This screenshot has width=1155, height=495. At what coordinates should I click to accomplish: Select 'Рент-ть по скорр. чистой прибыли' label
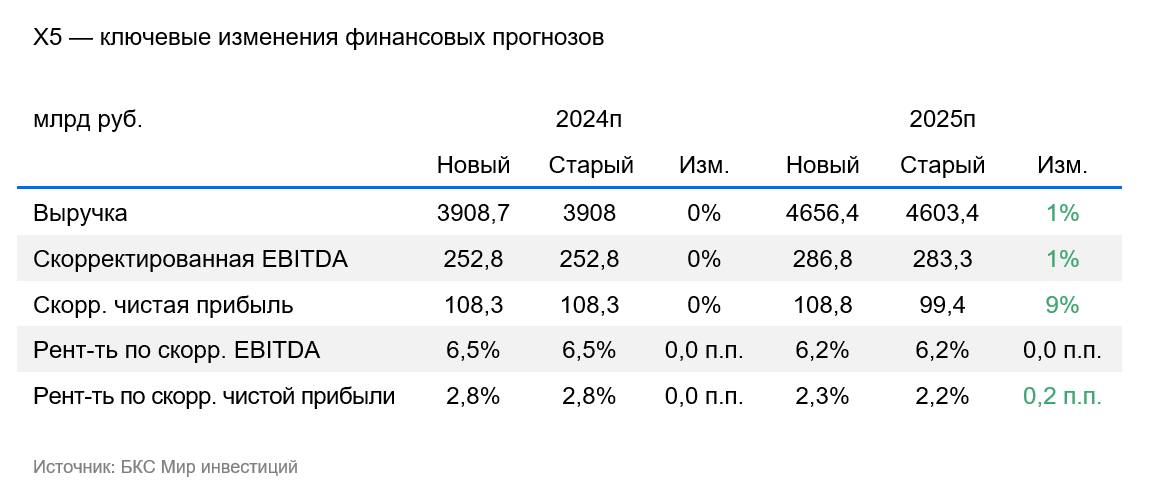(214, 396)
